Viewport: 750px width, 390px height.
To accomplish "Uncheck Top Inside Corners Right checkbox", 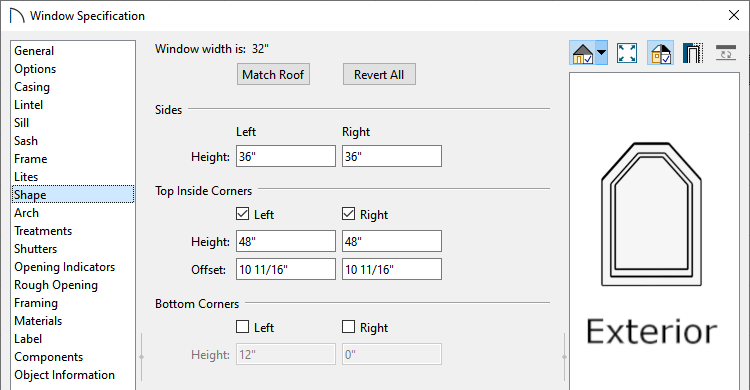I will click(348, 213).
